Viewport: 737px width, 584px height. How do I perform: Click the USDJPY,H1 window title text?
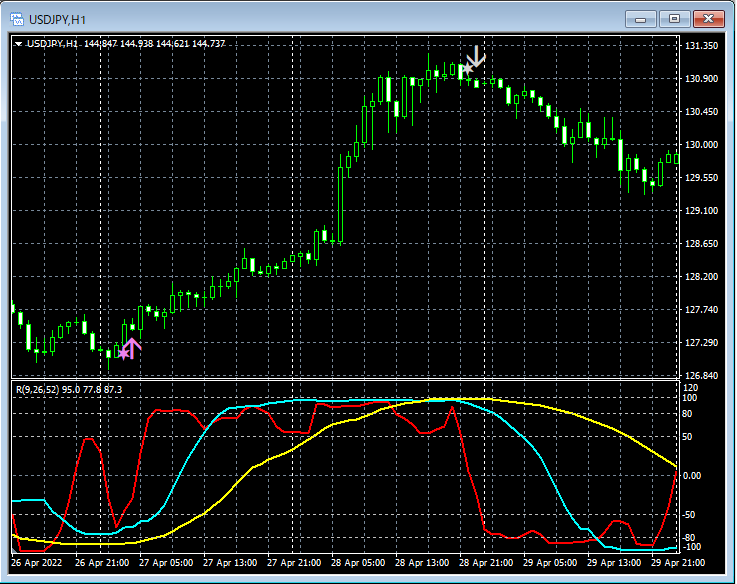pyautogui.click(x=57, y=19)
